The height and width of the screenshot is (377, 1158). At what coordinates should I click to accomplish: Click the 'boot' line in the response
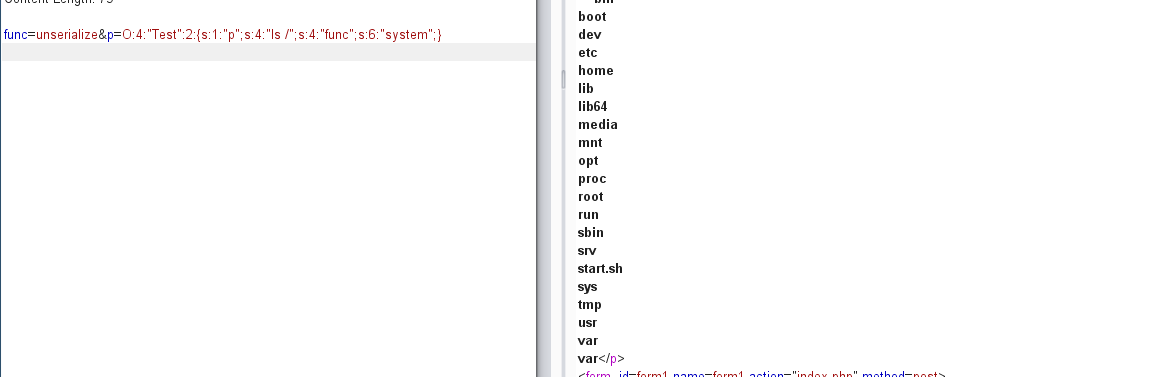592,17
